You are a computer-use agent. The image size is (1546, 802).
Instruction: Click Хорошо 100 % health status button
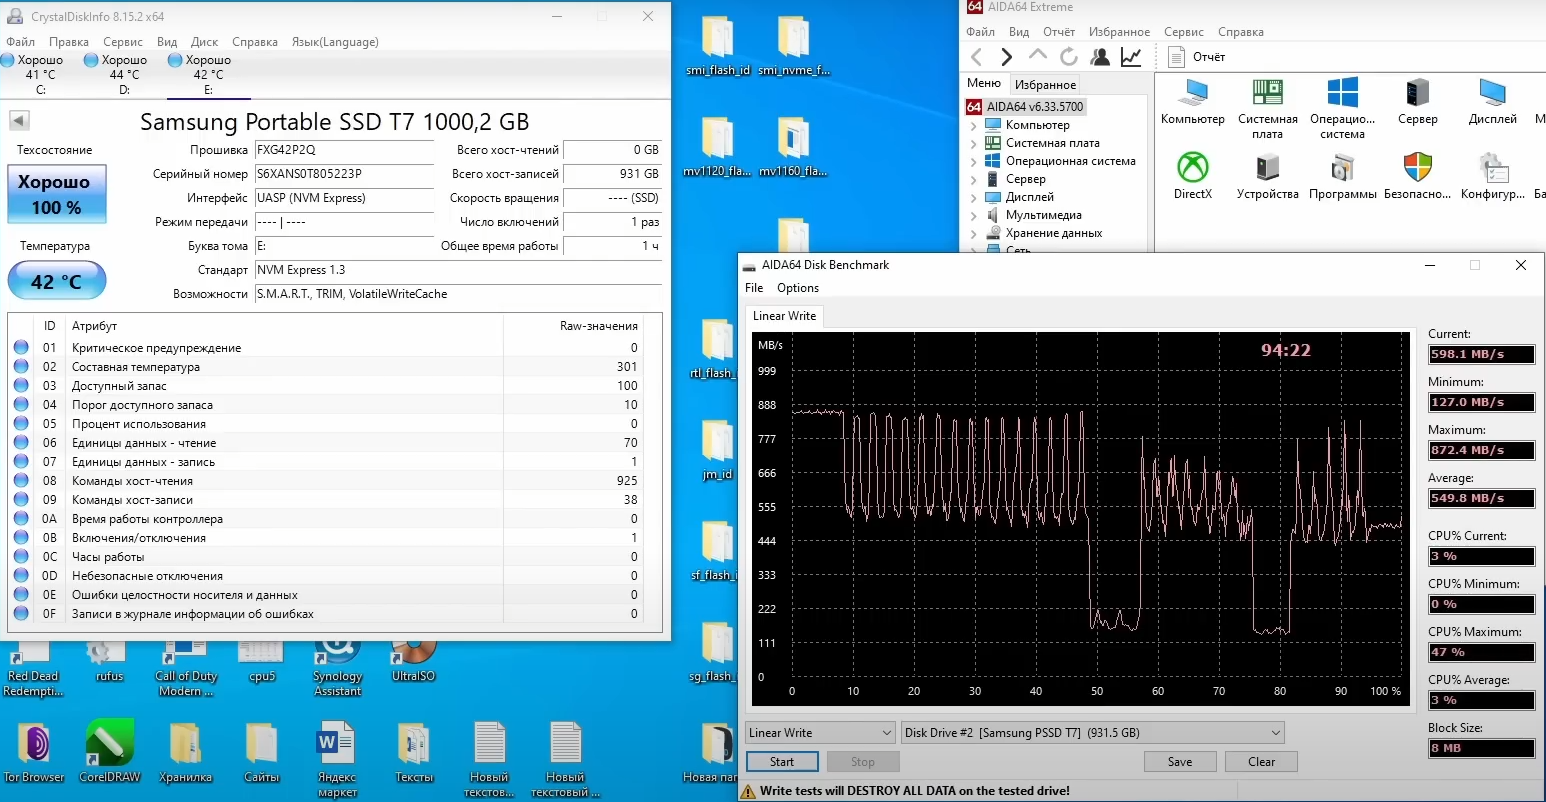click(56, 194)
